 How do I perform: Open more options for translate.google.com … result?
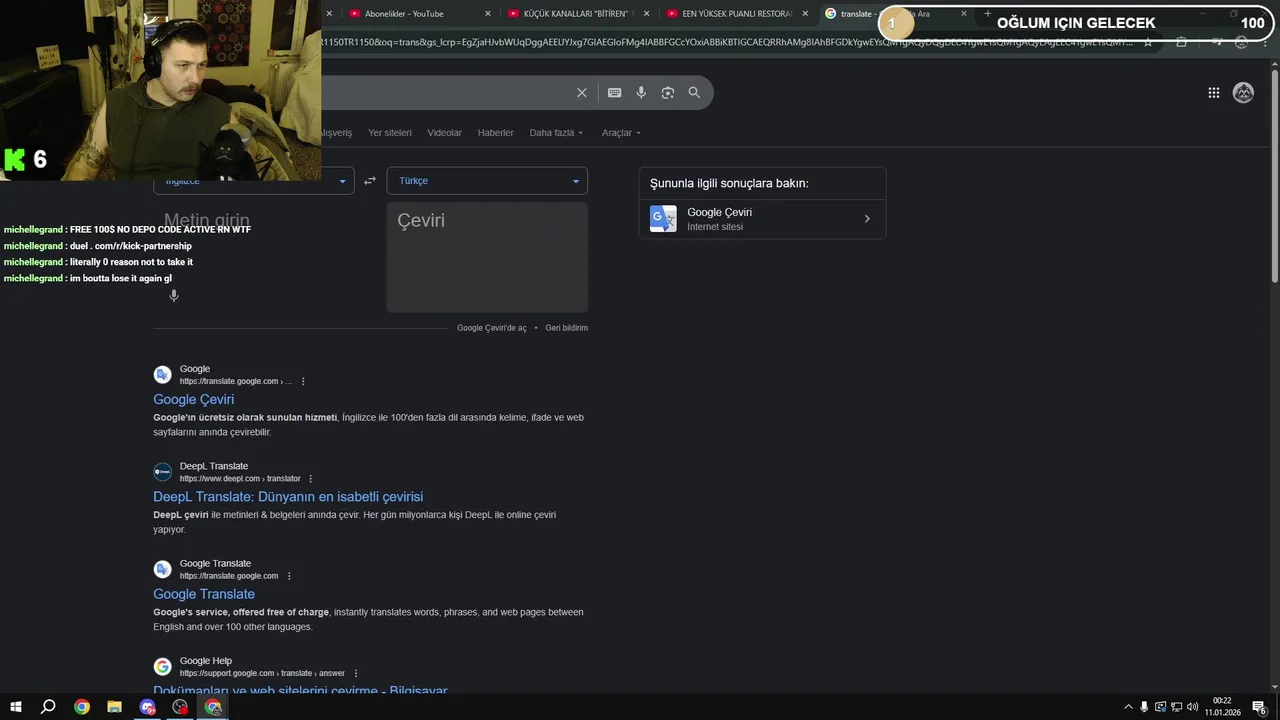[303, 381]
